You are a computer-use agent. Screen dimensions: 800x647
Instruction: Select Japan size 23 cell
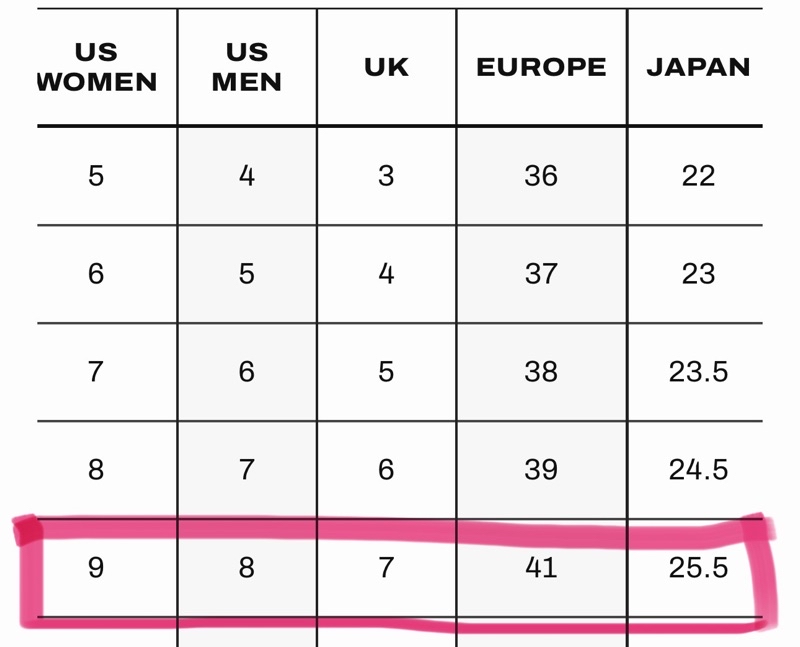tap(698, 273)
